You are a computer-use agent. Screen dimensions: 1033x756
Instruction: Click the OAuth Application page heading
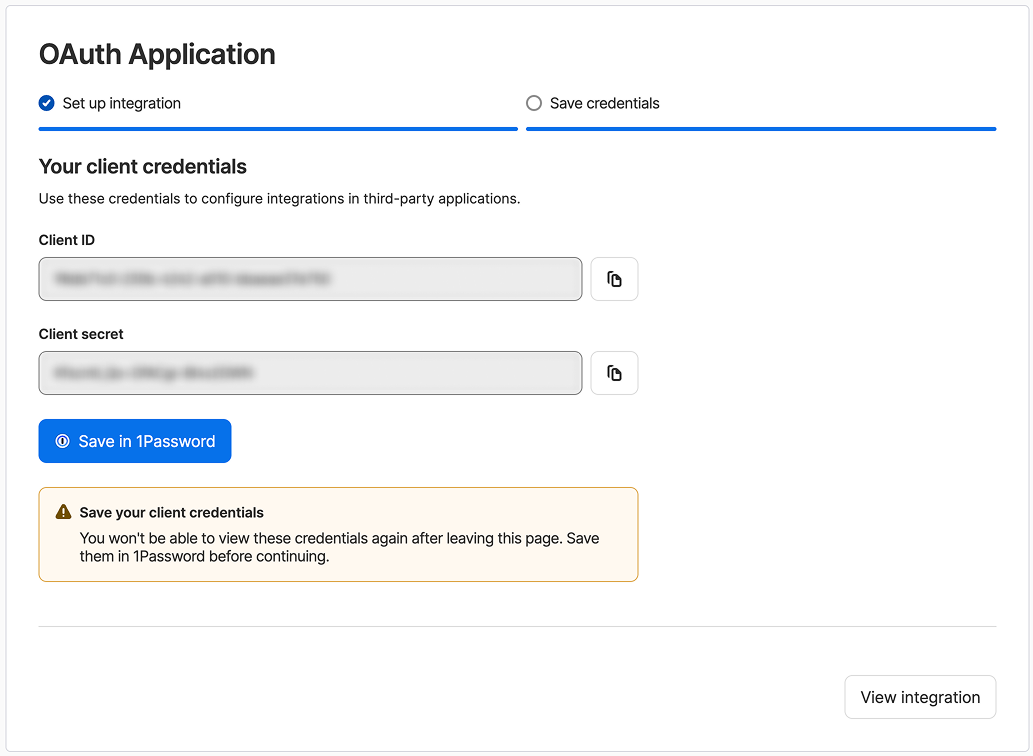[157, 54]
